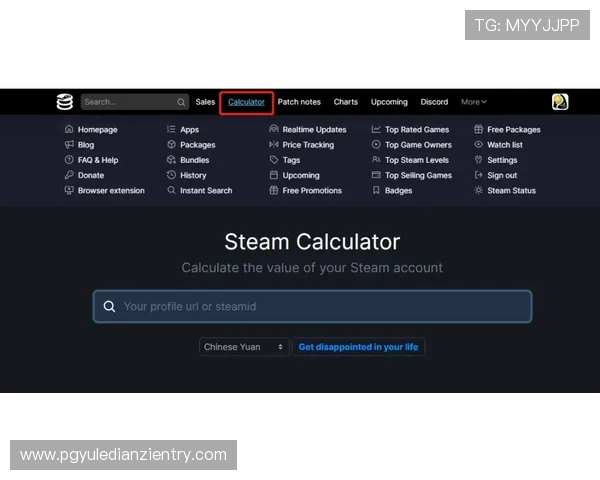Screen dimensions: 600x480
Task: Click Get disappointed in your life button
Action: [358, 347]
